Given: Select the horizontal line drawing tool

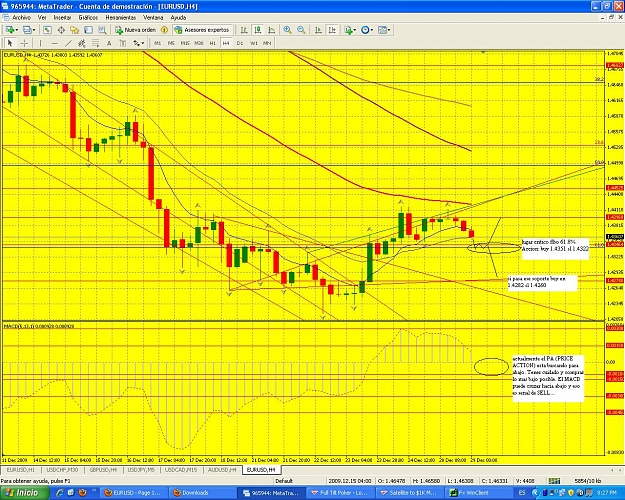Looking at the screenshot, I should (55, 43).
